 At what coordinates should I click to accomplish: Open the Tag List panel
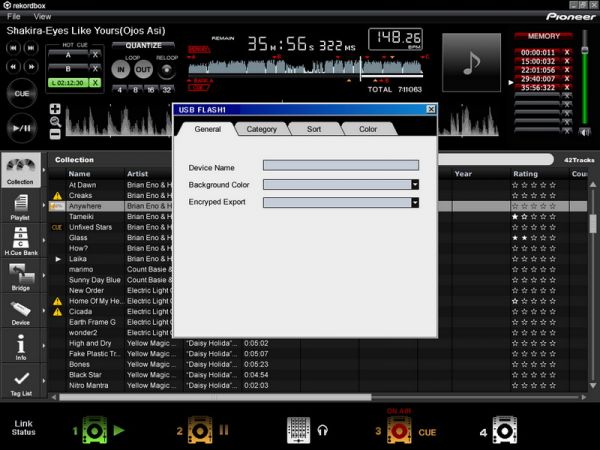pyautogui.click(x=21, y=382)
